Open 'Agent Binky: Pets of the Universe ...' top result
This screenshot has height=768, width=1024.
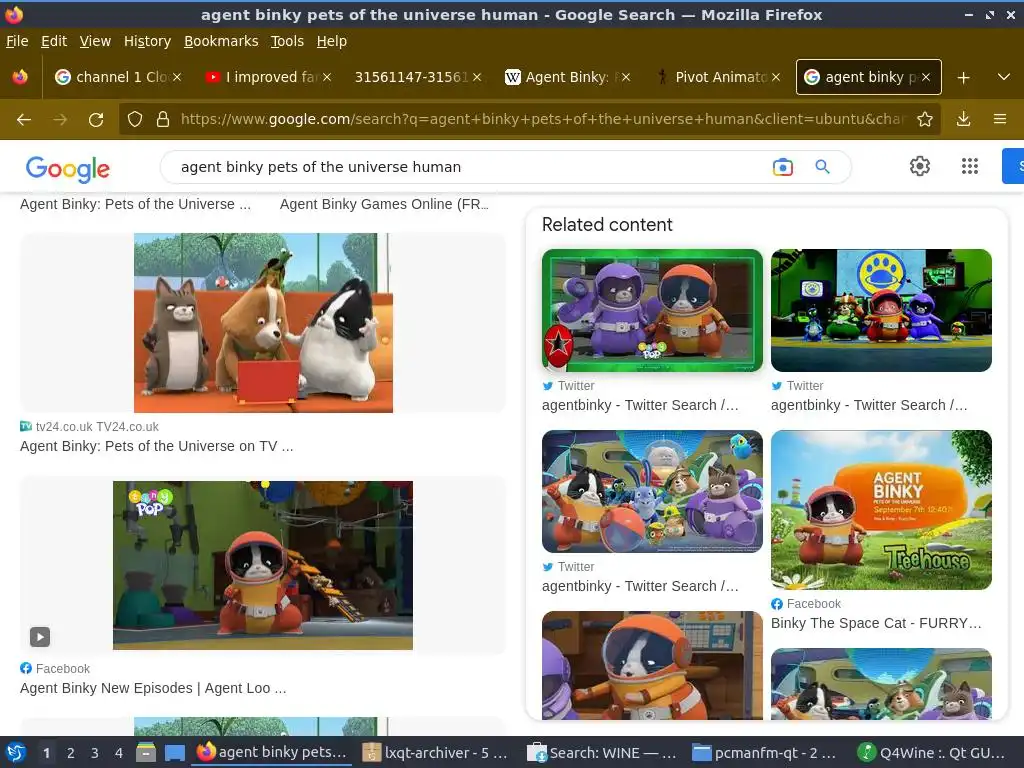pyautogui.click(x=135, y=204)
